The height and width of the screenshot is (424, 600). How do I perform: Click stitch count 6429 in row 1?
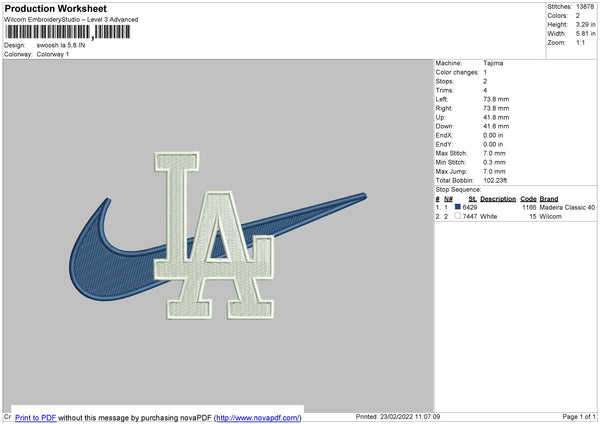pos(470,207)
